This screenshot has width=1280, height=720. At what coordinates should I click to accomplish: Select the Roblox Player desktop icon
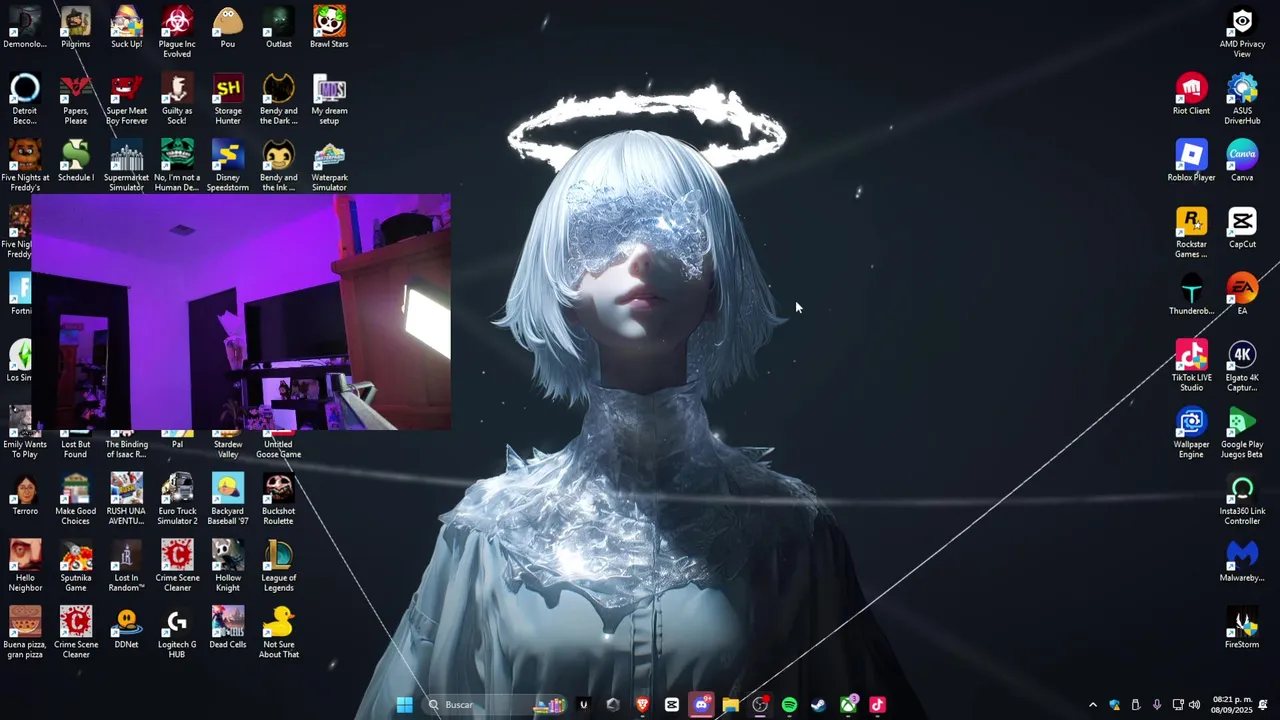(1191, 161)
